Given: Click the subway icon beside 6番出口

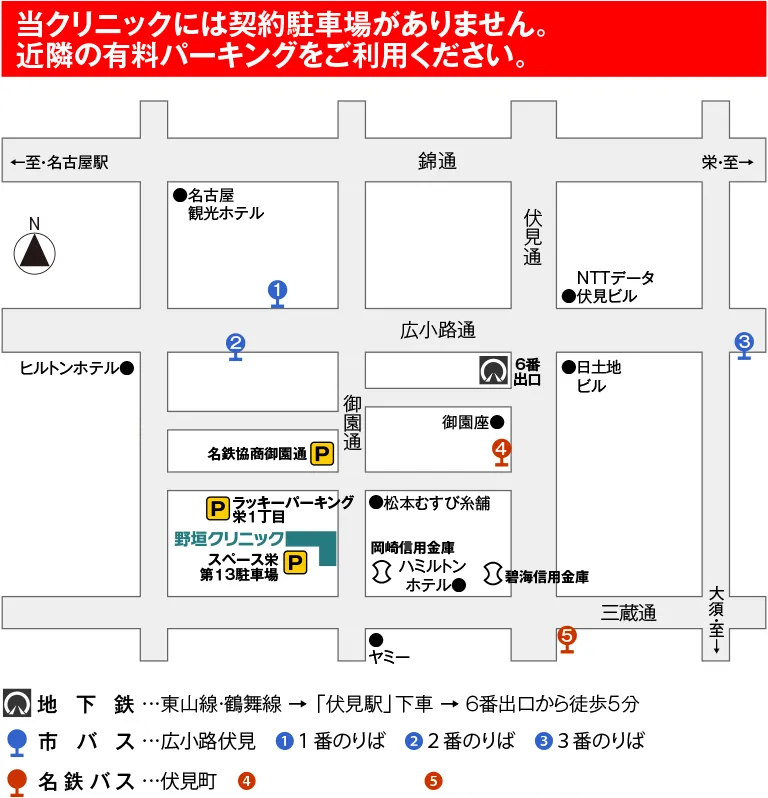Looking at the screenshot, I should pos(492,371).
